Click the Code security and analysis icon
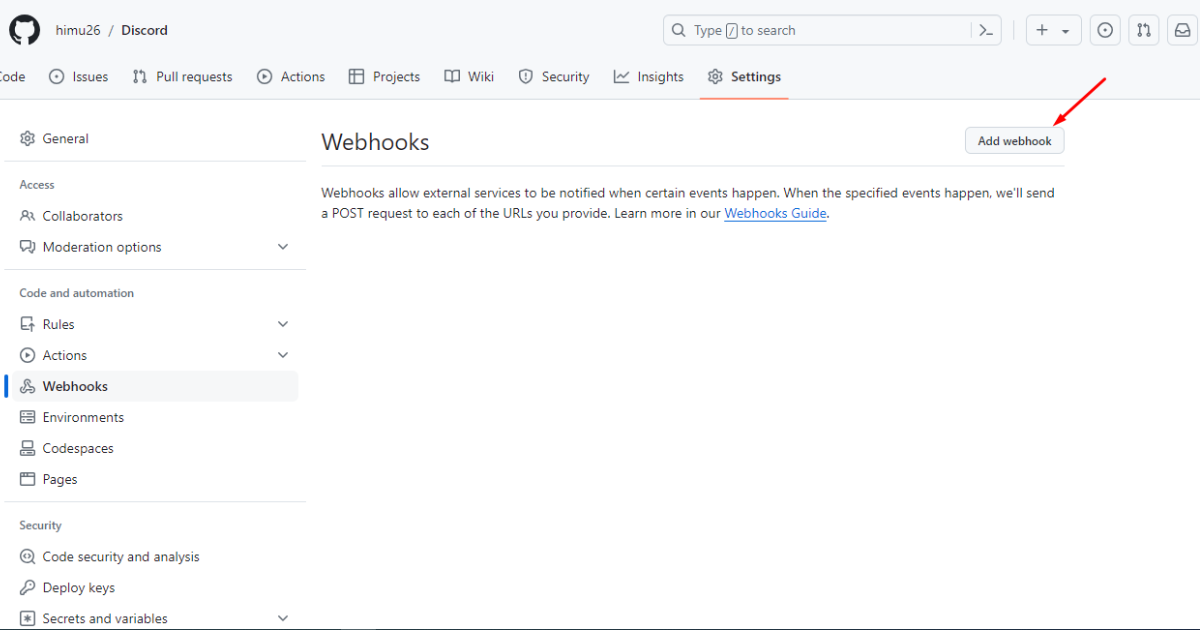This screenshot has height=630, width=1200. click(x=28, y=557)
